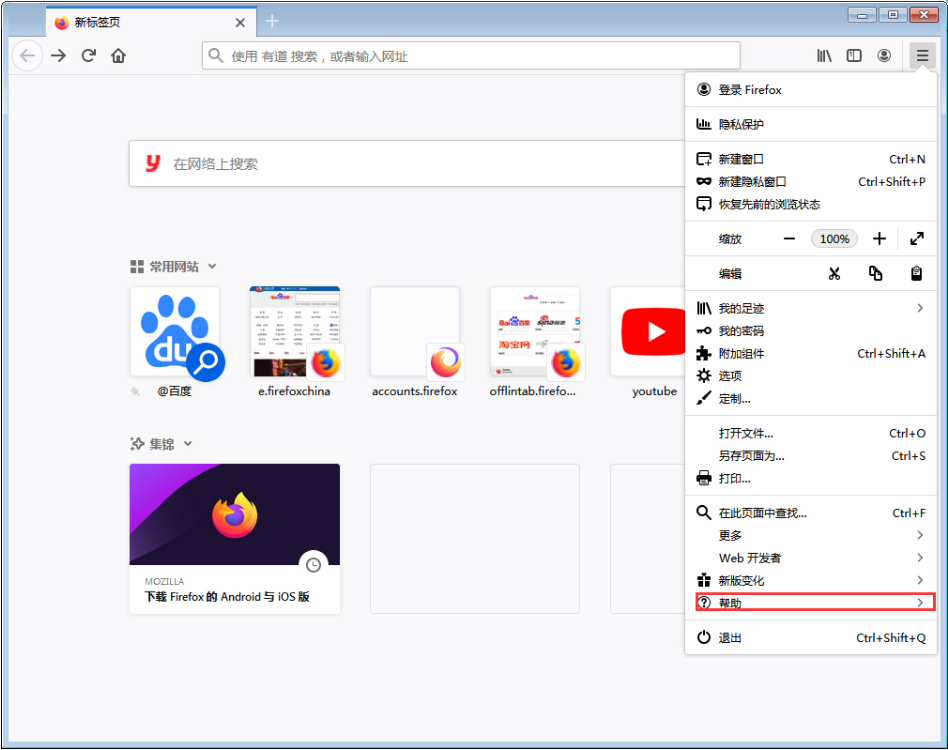The height and width of the screenshot is (750, 948).
Task: Click the back navigation arrow
Action: pos(27,56)
